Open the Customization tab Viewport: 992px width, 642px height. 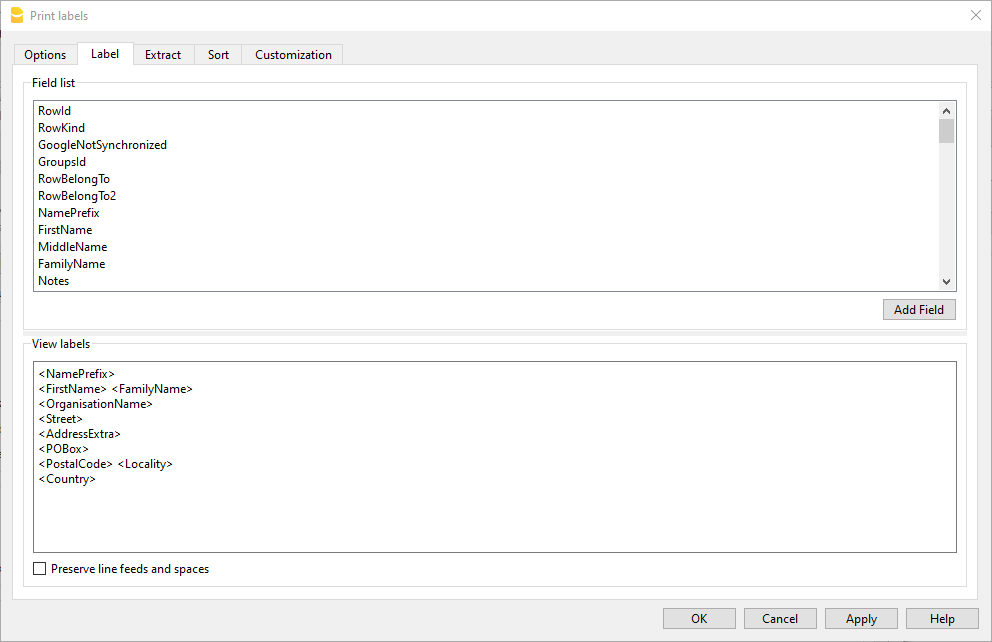pos(293,55)
